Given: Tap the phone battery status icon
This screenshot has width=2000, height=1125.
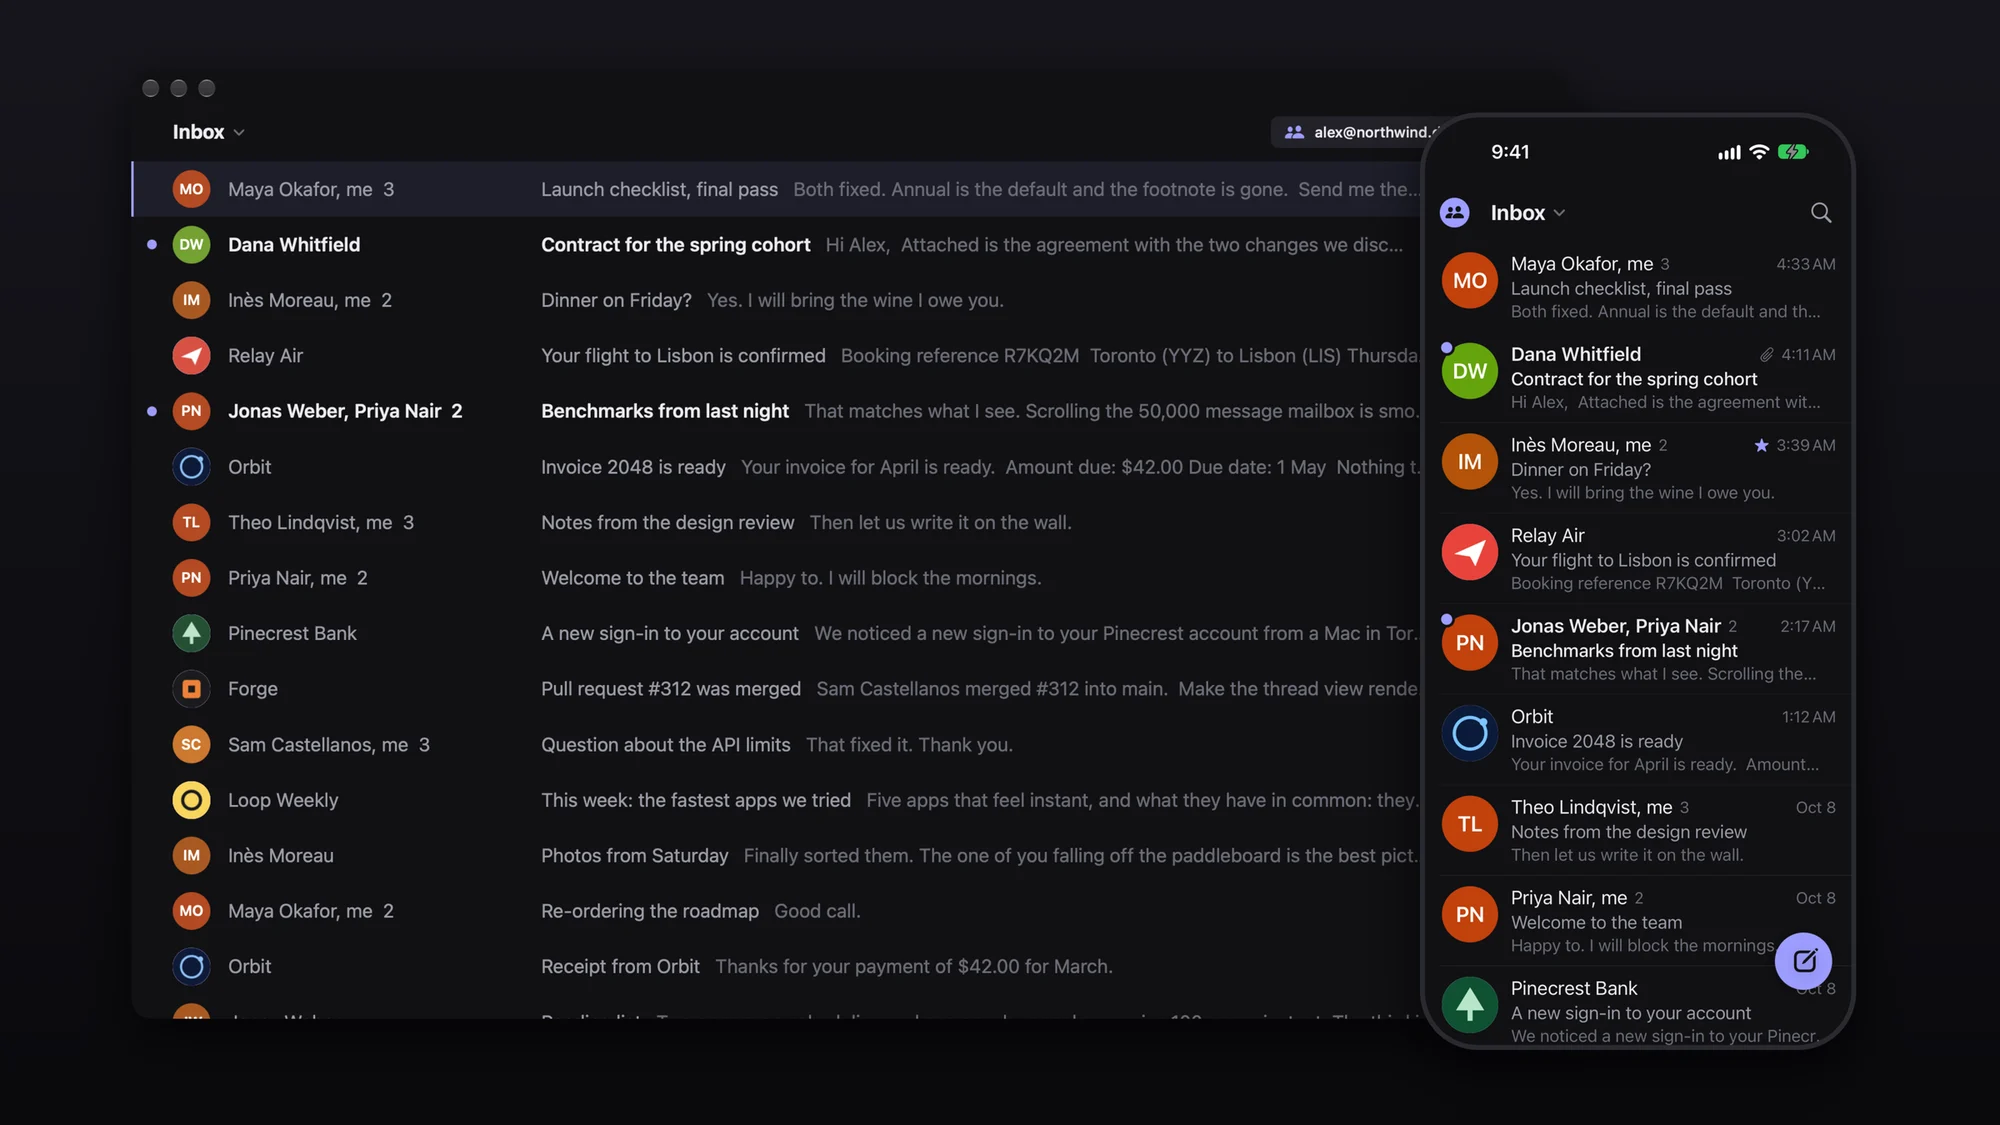Looking at the screenshot, I should tap(1793, 152).
